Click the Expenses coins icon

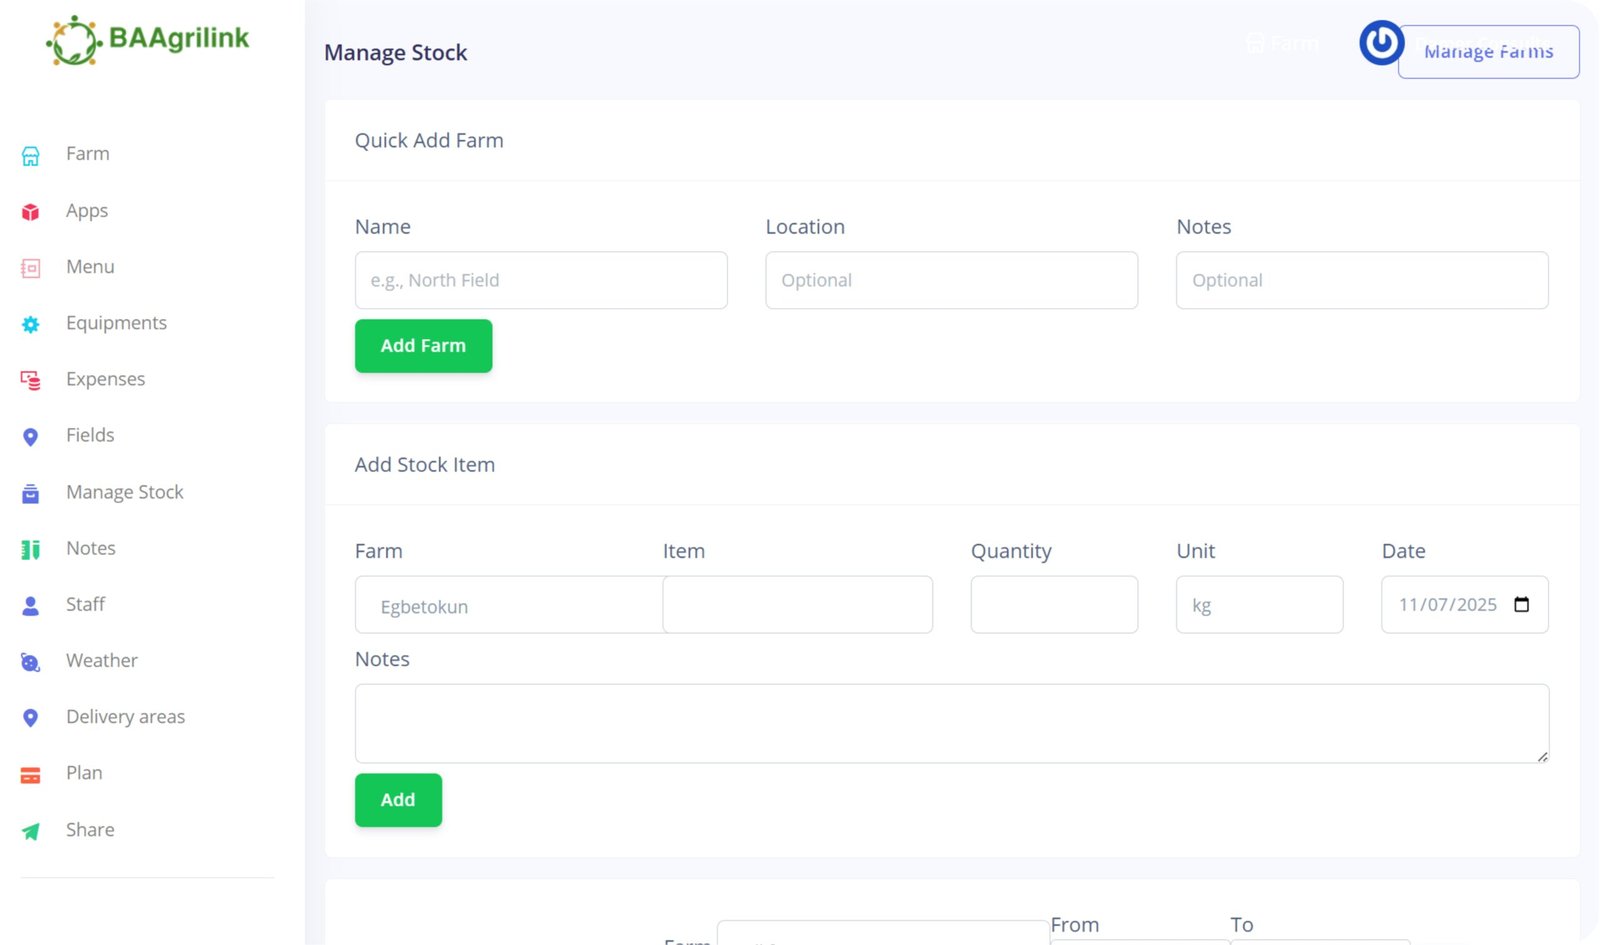(x=31, y=380)
